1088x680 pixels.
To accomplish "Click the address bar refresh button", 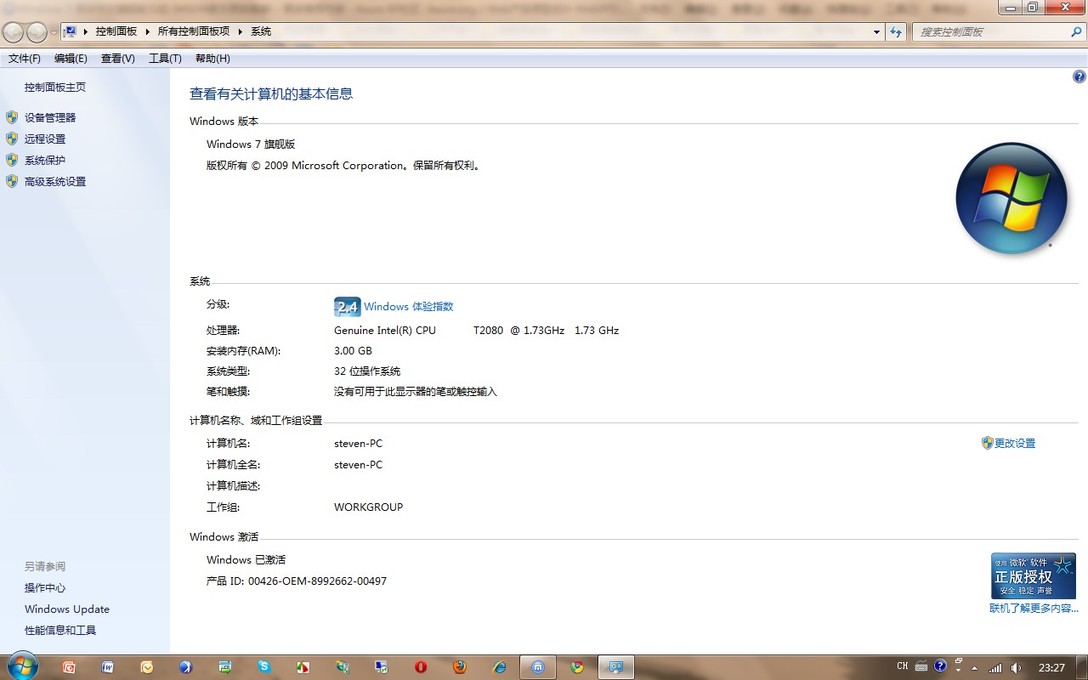I will 896,32.
